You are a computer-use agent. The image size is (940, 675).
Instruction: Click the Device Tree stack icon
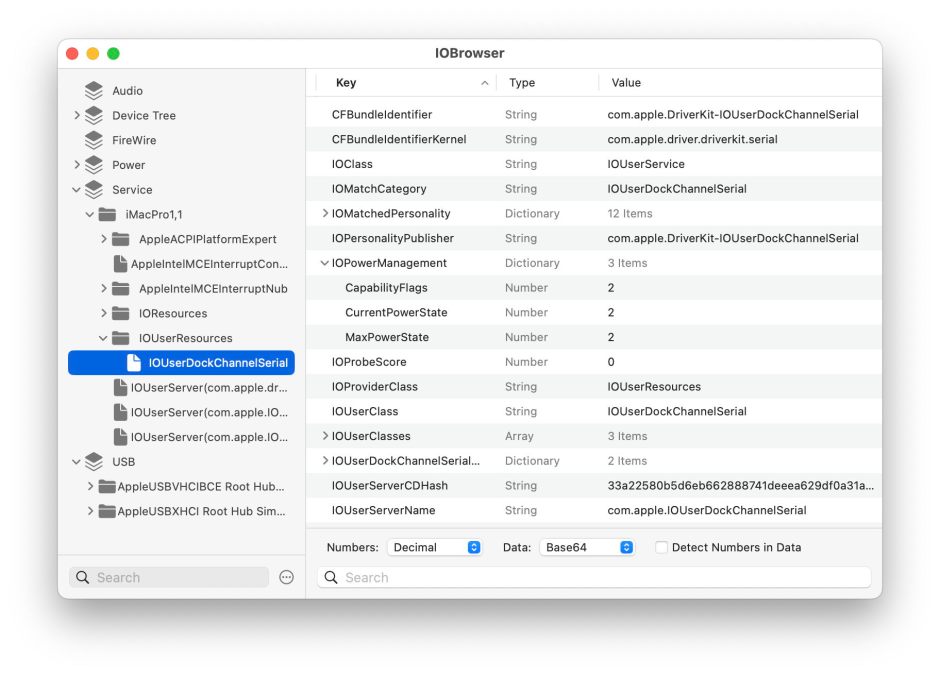click(x=94, y=116)
